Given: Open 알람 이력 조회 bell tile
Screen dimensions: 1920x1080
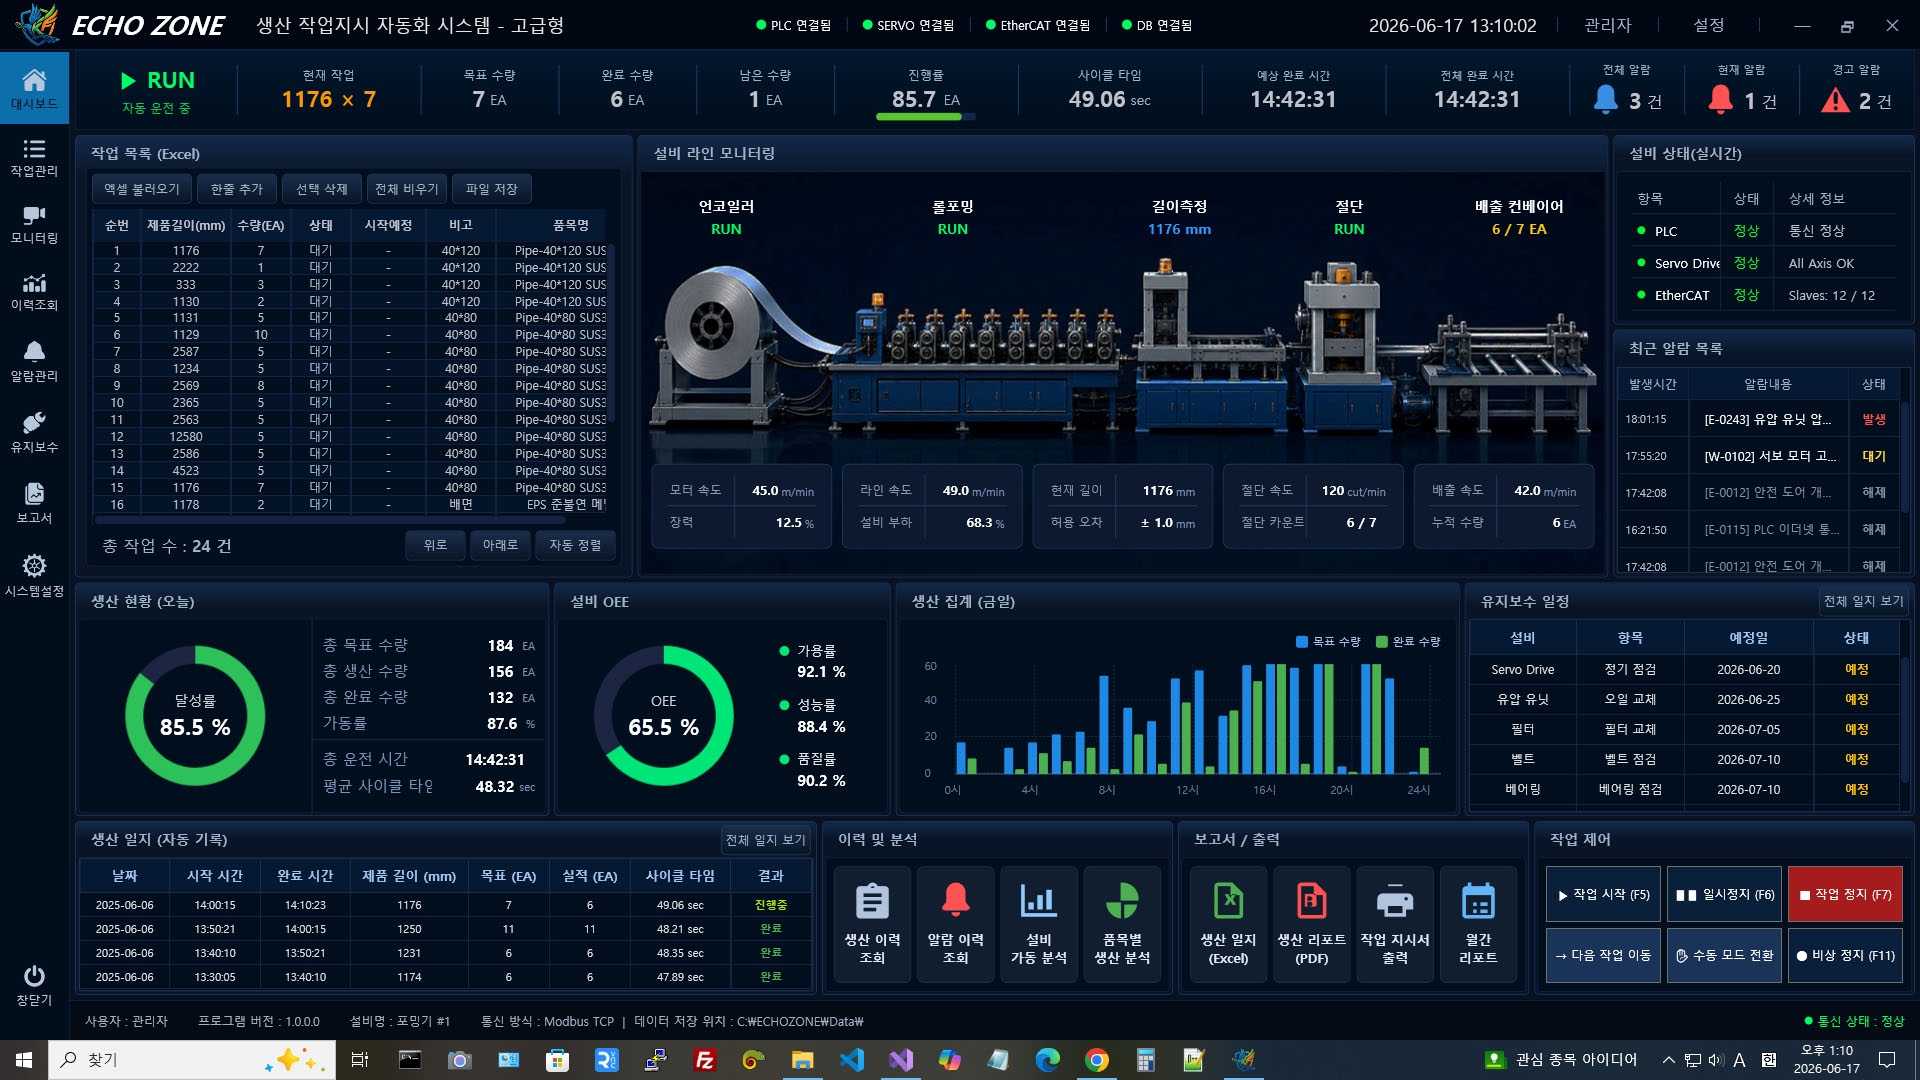Looking at the screenshot, I should click(955, 924).
